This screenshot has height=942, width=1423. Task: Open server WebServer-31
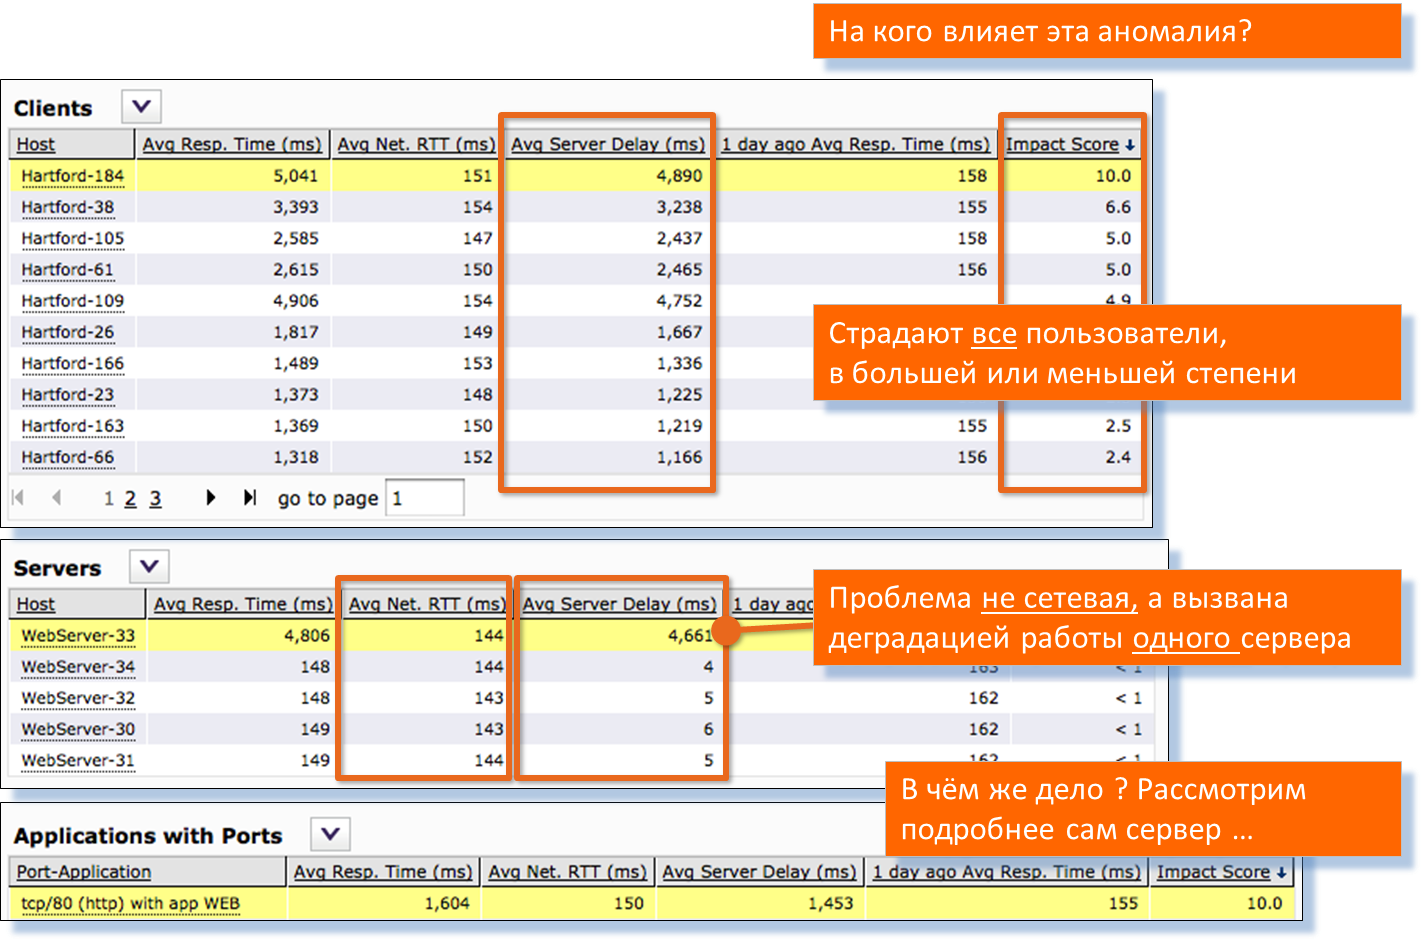click(x=78, y=761)
